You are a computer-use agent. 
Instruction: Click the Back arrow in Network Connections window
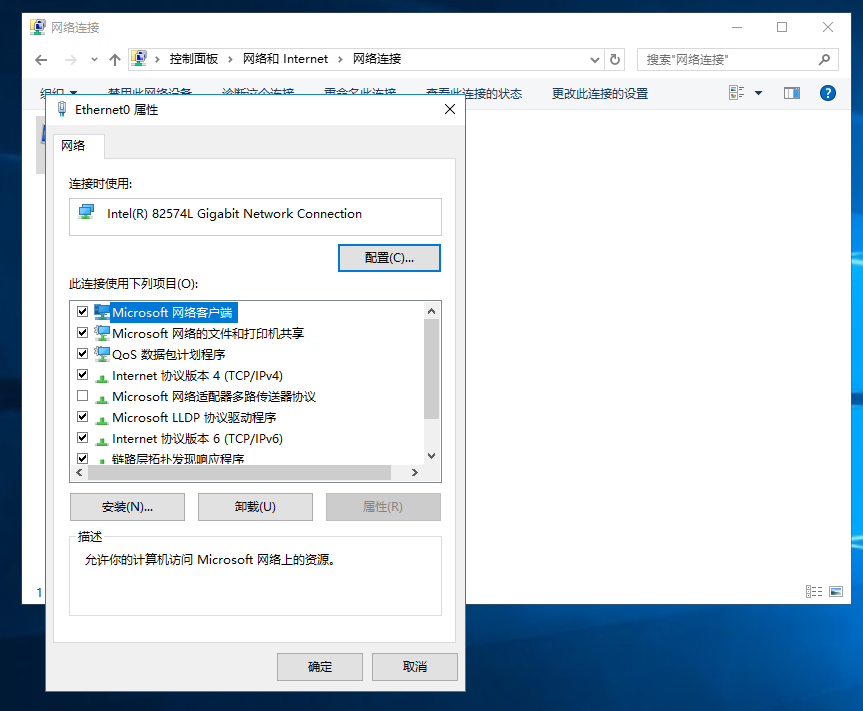click(41, 60)
